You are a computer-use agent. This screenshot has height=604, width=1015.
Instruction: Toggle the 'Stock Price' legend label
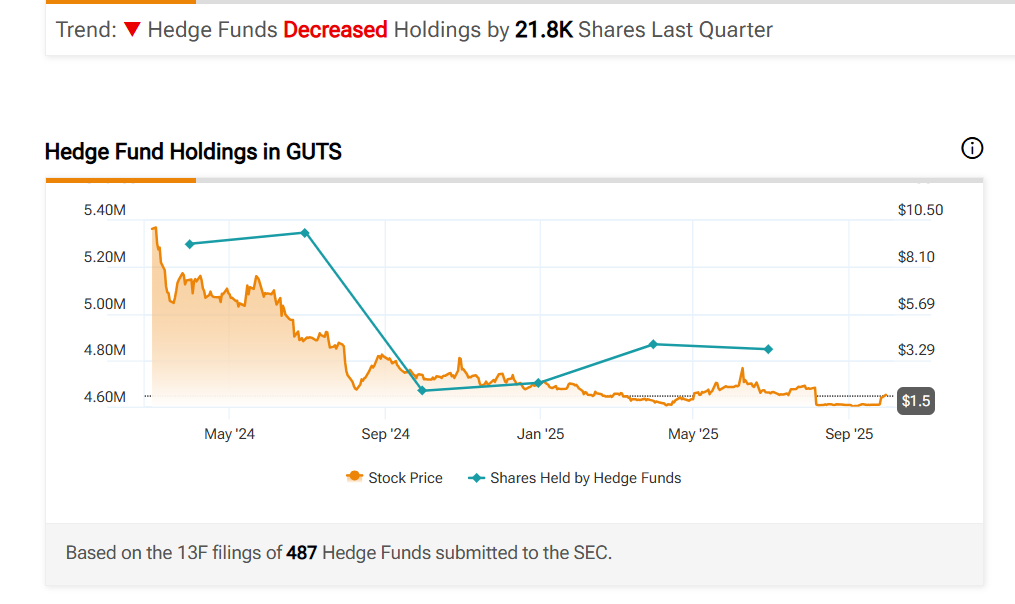point(405,478)
